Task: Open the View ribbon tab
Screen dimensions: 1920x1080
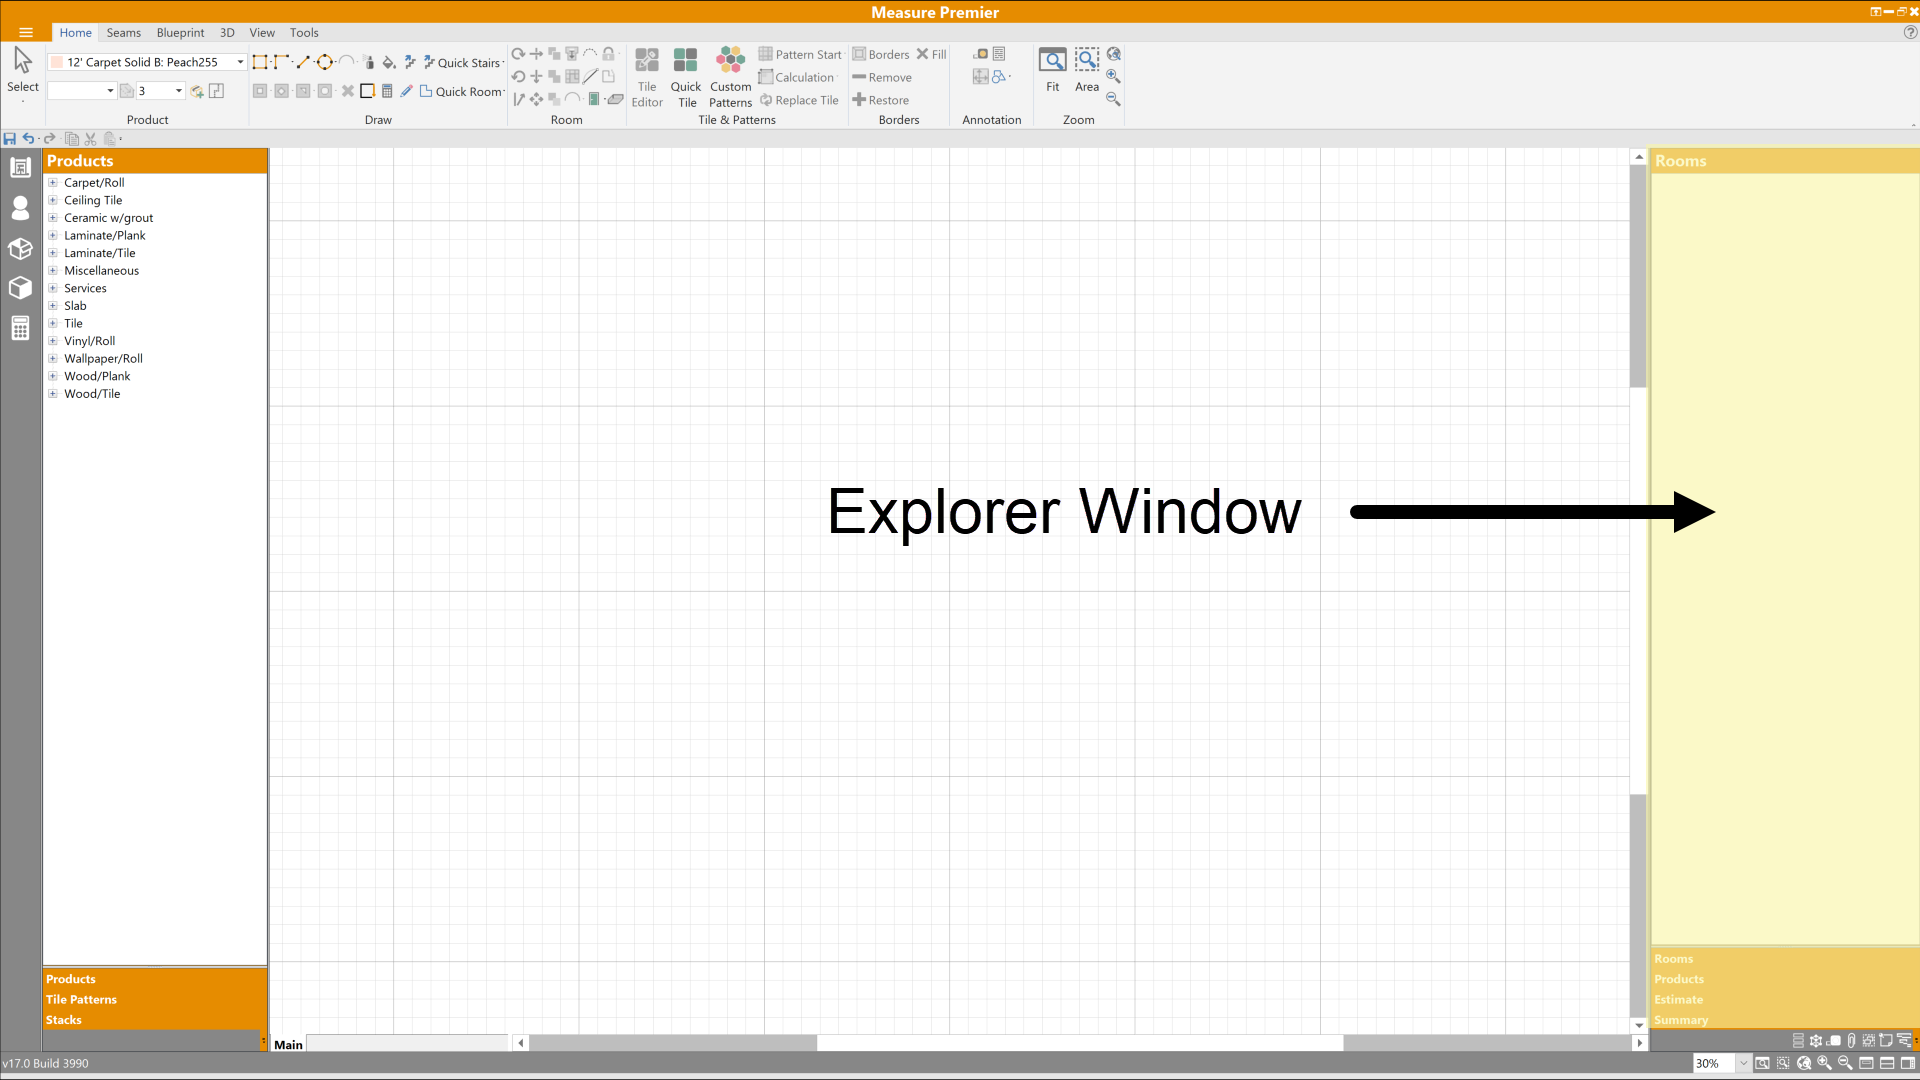Action: click(262, 33)
